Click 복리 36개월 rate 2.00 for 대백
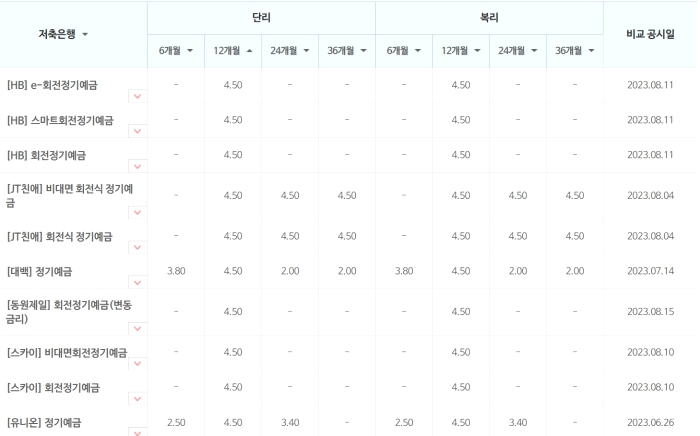The image size is (700, 436). point(575,271)
